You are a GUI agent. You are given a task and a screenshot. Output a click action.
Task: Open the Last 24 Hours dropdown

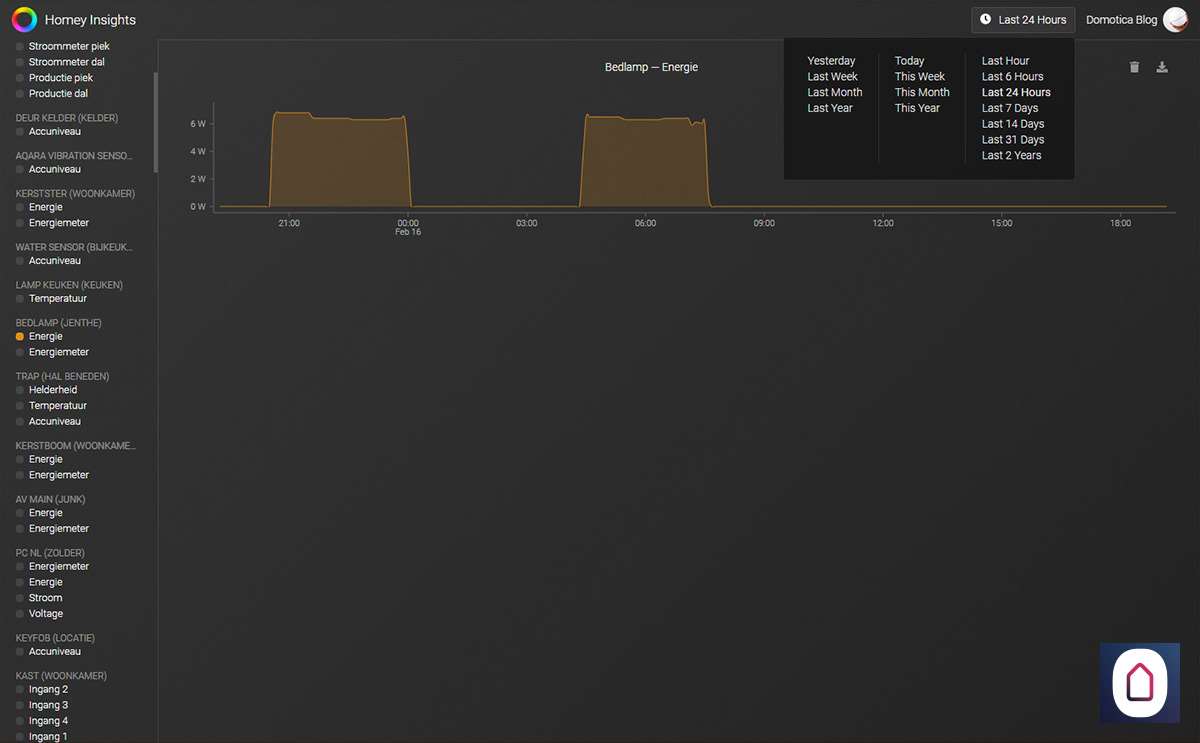click(1023, 19)
